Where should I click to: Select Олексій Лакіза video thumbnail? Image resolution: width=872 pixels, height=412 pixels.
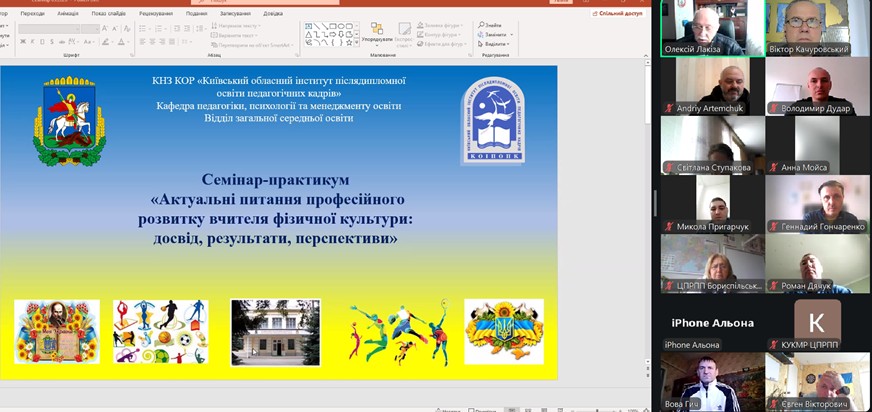coord(712,28)
